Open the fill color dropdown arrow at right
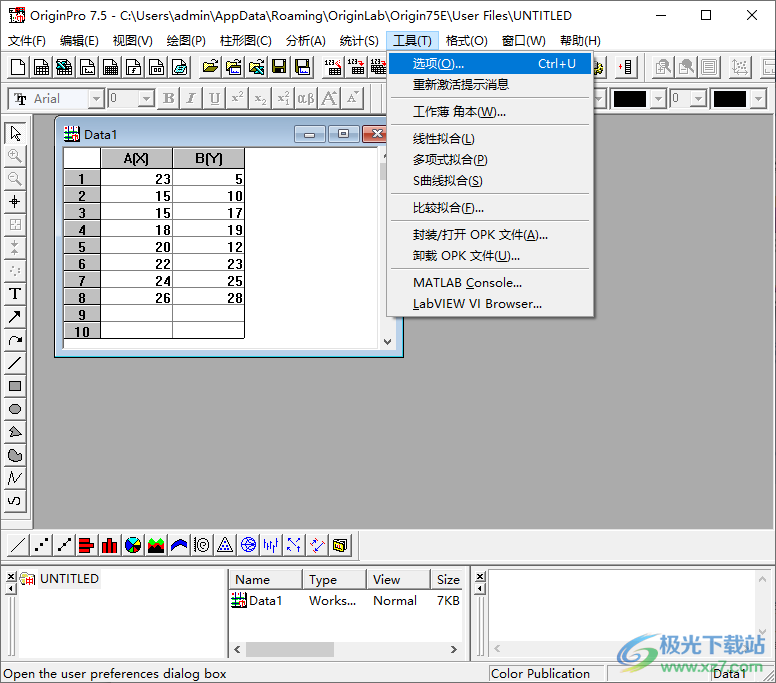This screenshot has width=776, height=683. [x=759, y=99]
